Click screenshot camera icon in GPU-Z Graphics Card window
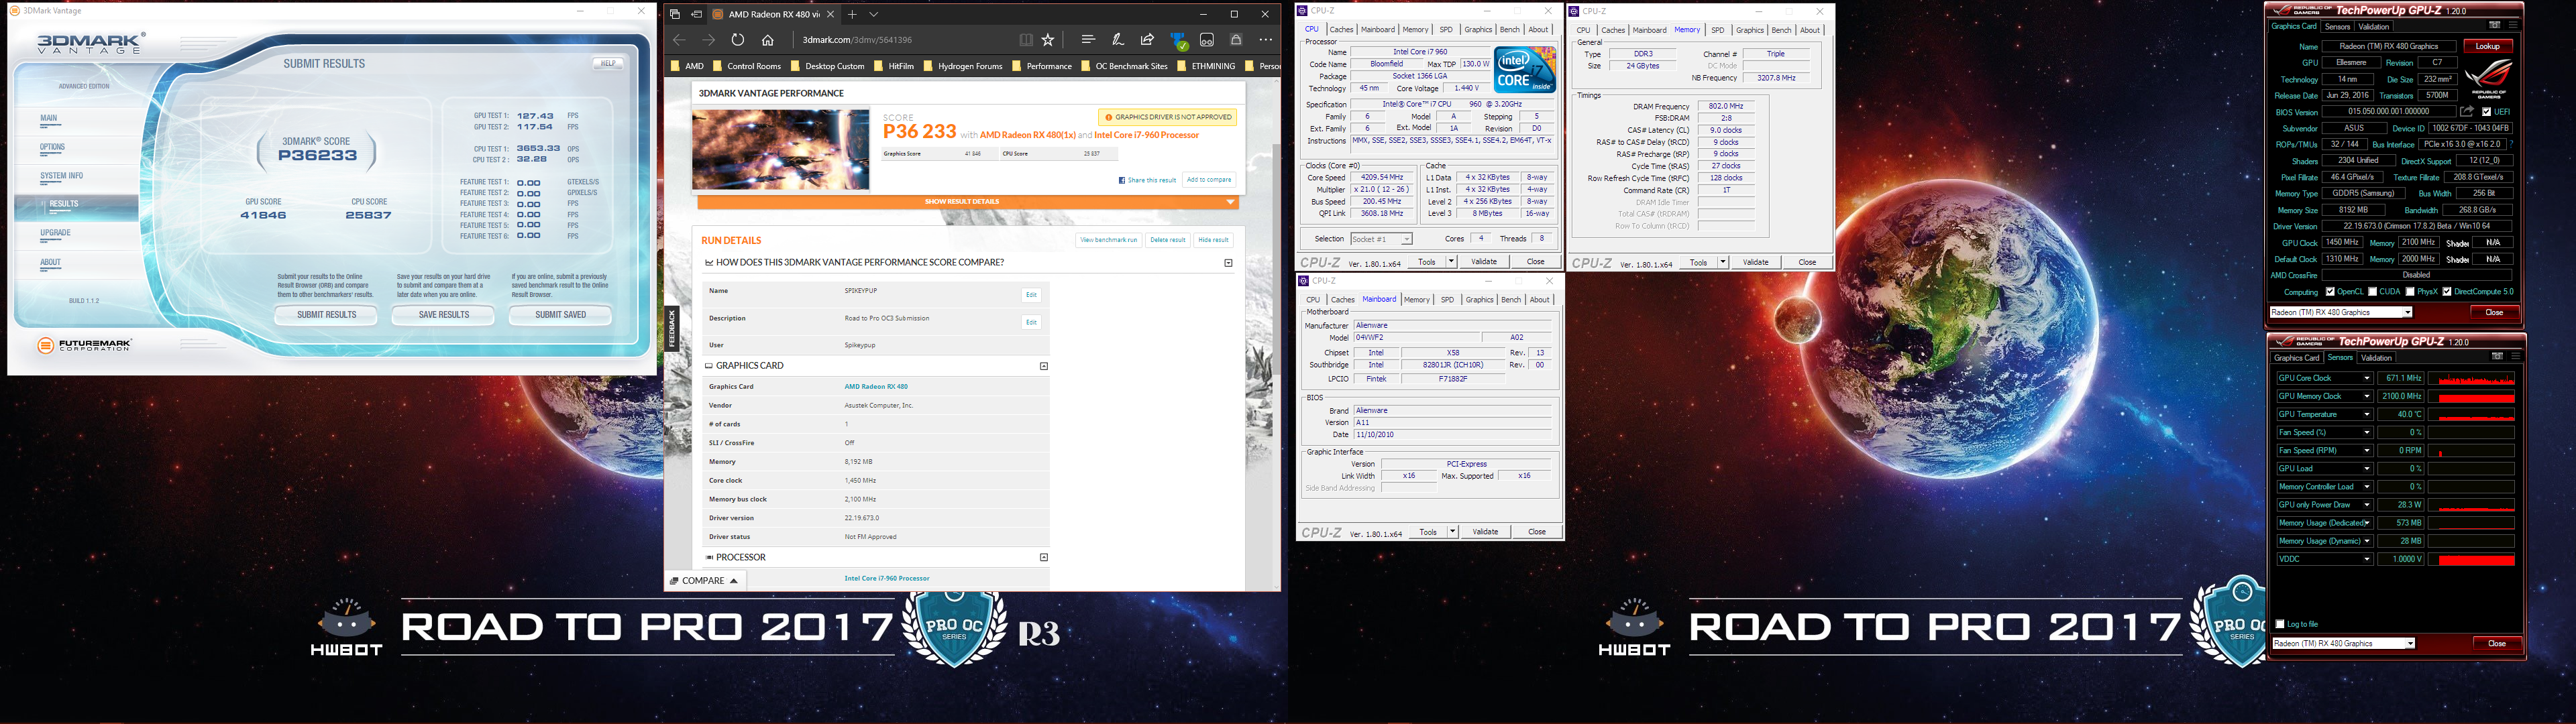 click(2495, 25)
